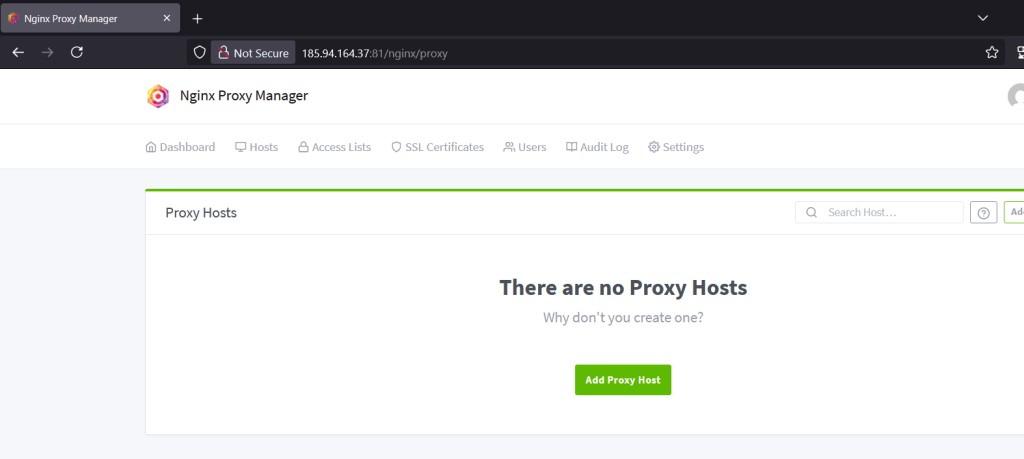Open SSL Certificates page
The width and height of the screenshot is (1024, 459).
pyautogui.click(x=438, y=147)
